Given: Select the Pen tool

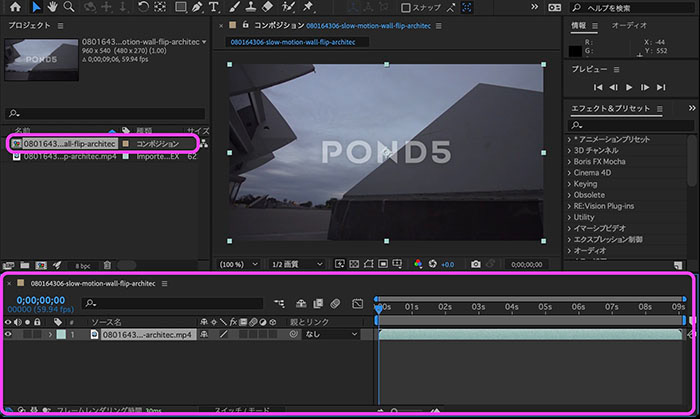Looking at the screenshot, I should (197, 7).
